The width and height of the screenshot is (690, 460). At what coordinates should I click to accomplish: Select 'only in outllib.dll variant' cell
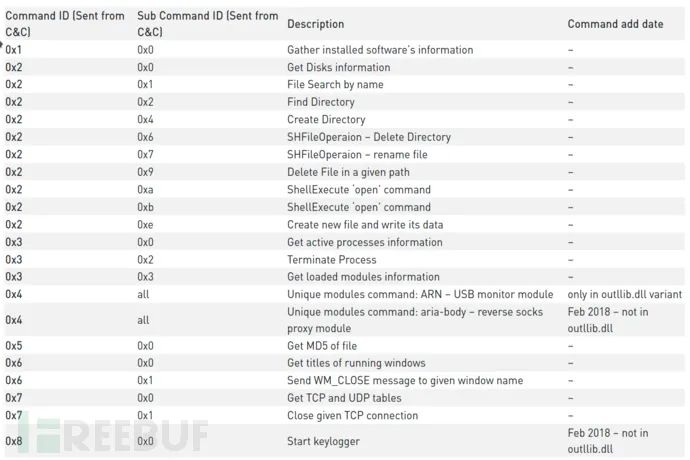[624, 294]
